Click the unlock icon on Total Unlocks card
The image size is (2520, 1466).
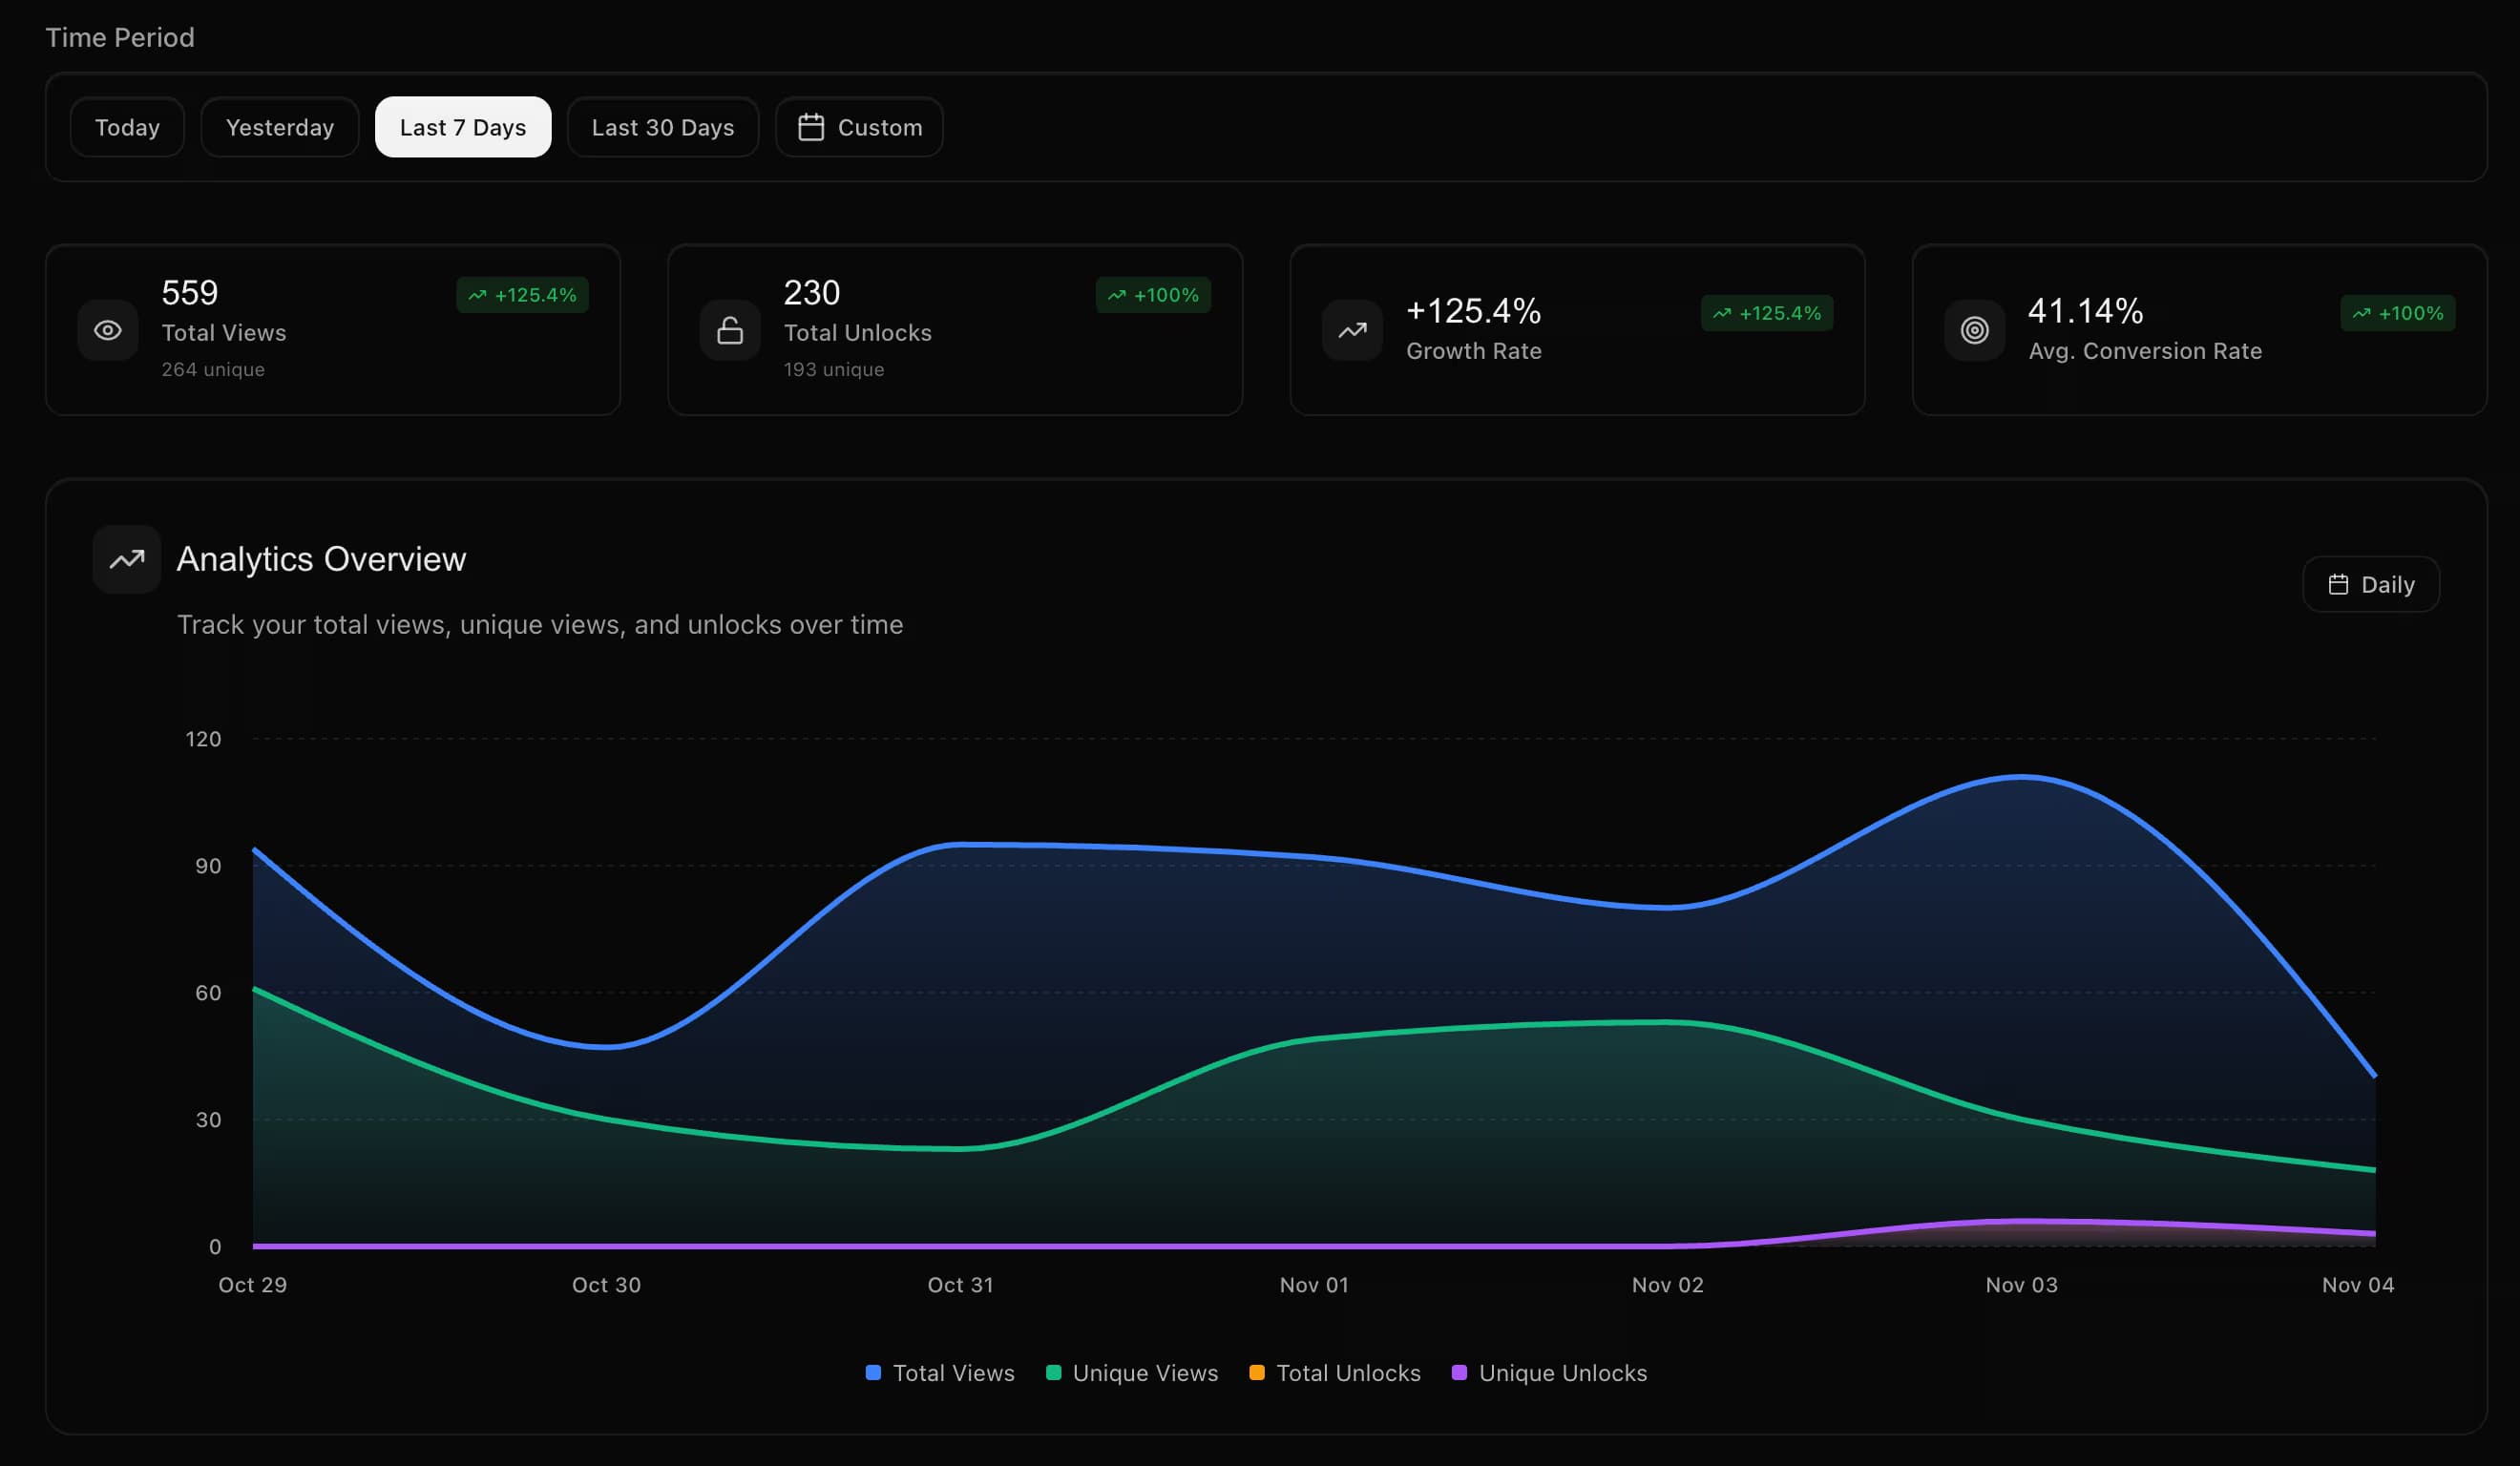click(x=730, y=330)
